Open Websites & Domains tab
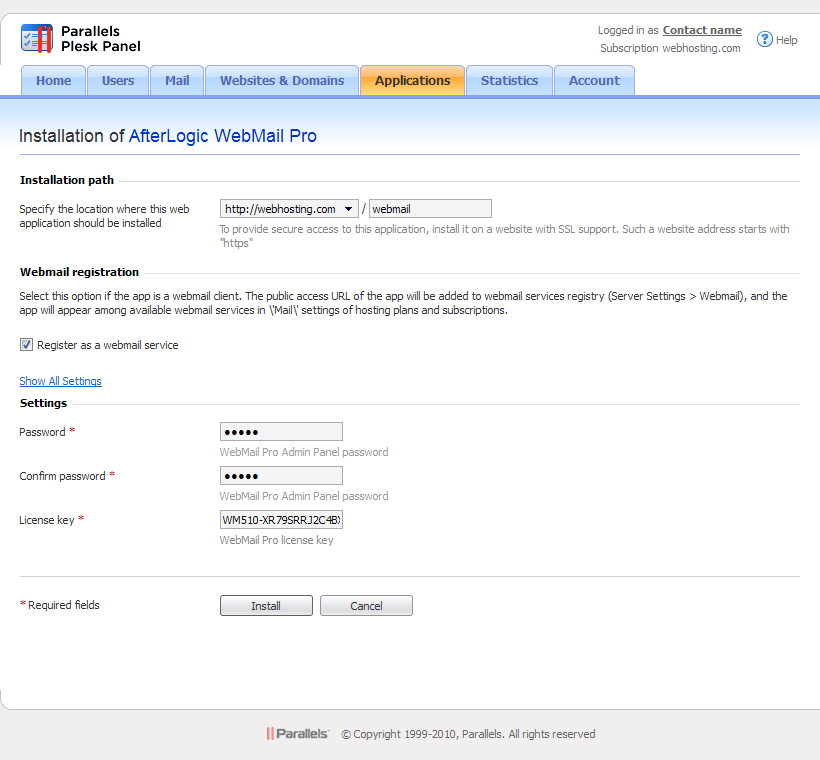 click(282, 81)
